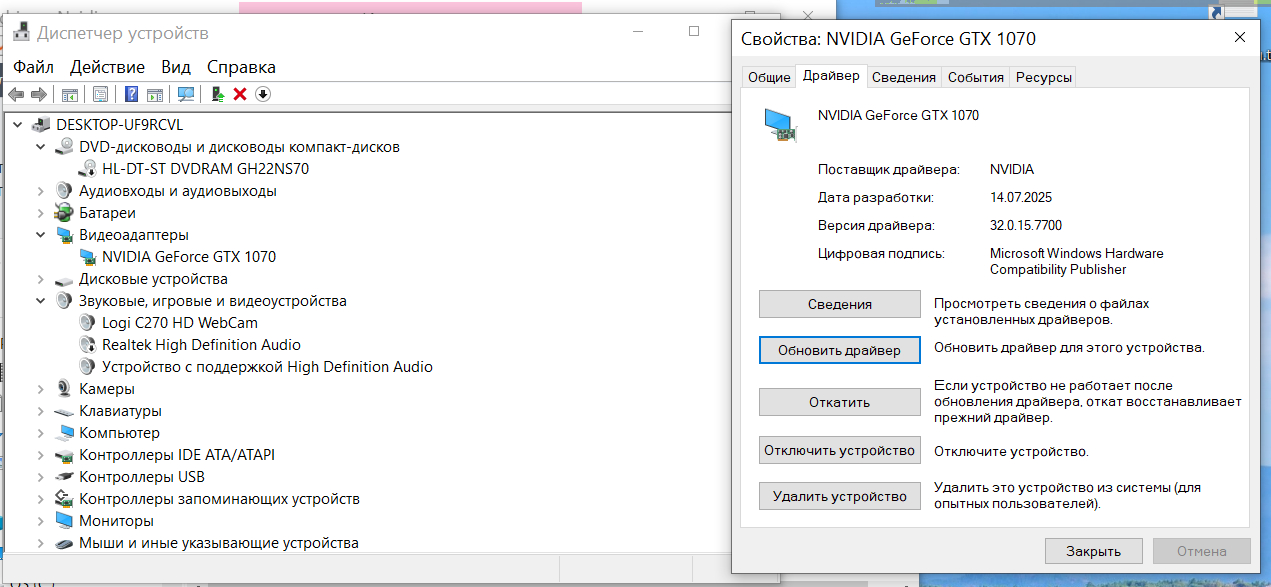The width and height of the screenshot is (1271, 587).
Task: Collapse the Видеоадаптеры tree node
Action: coord(40,235)
